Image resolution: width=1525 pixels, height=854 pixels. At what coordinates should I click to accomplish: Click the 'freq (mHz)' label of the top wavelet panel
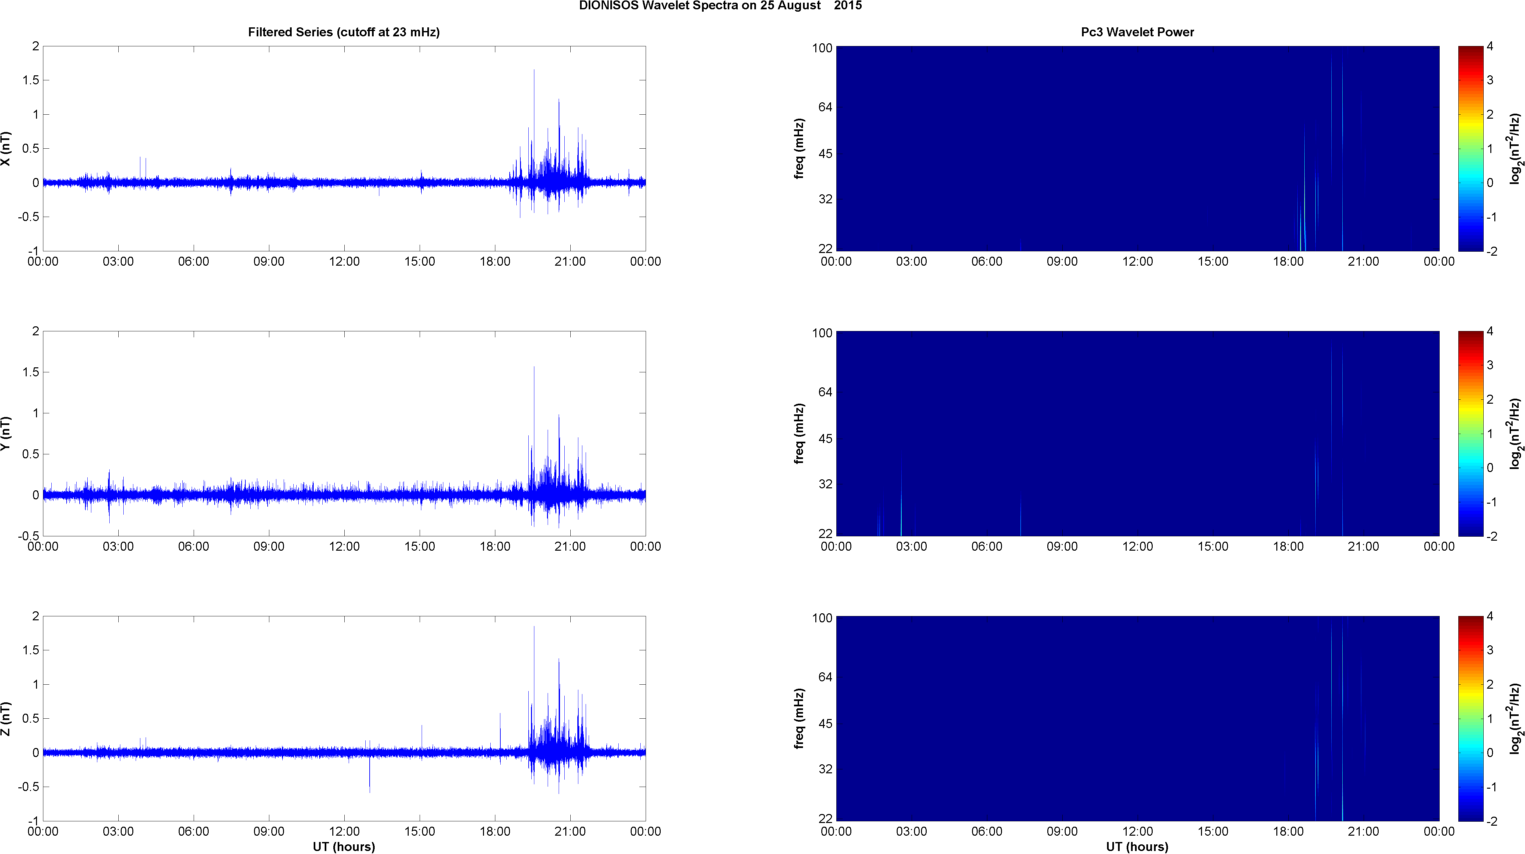pos(800,149)
